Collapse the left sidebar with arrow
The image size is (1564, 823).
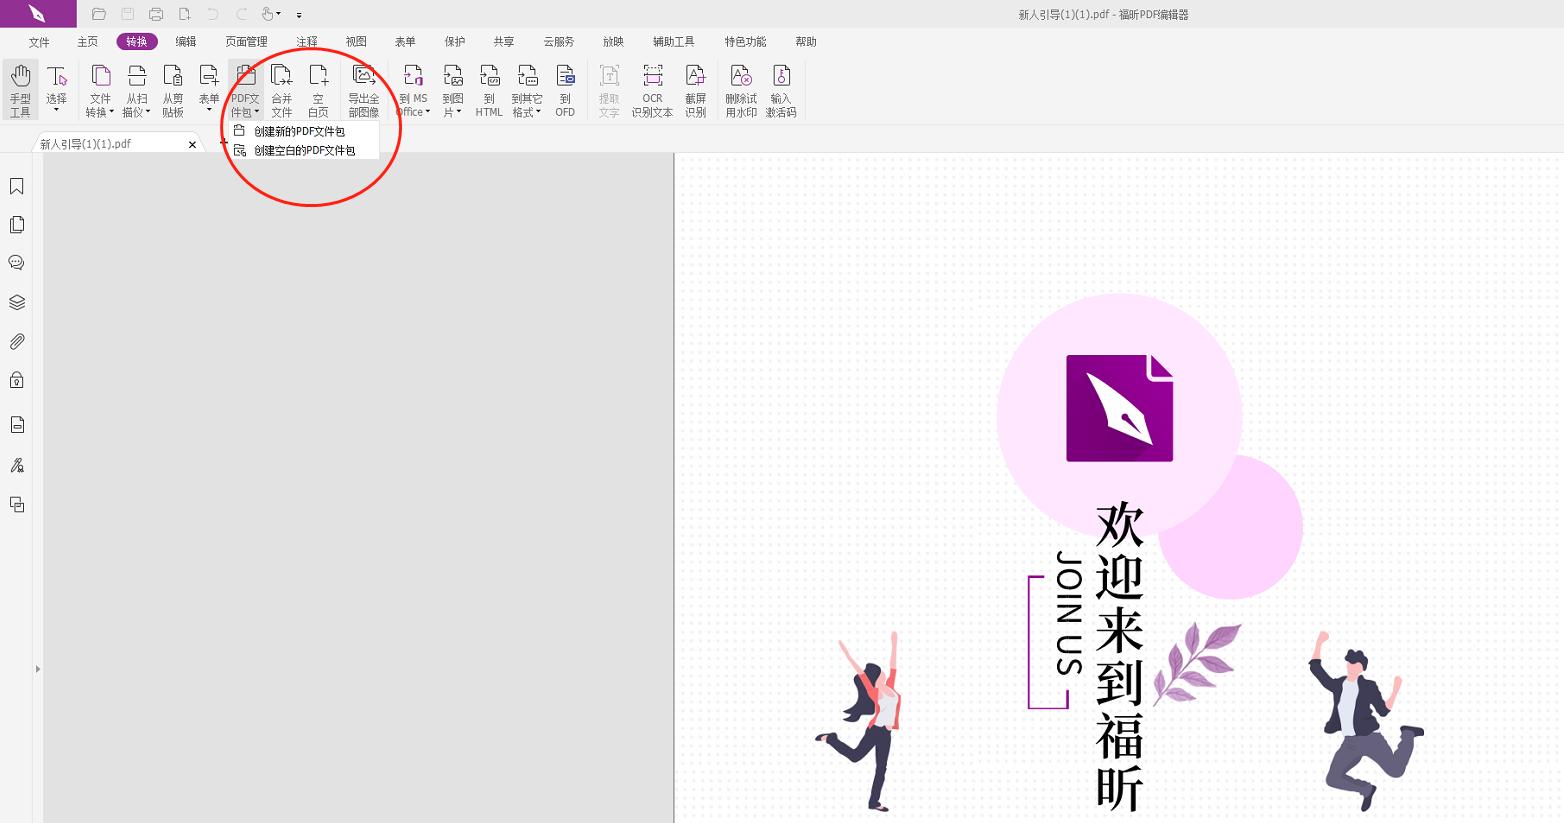[38, 669]
